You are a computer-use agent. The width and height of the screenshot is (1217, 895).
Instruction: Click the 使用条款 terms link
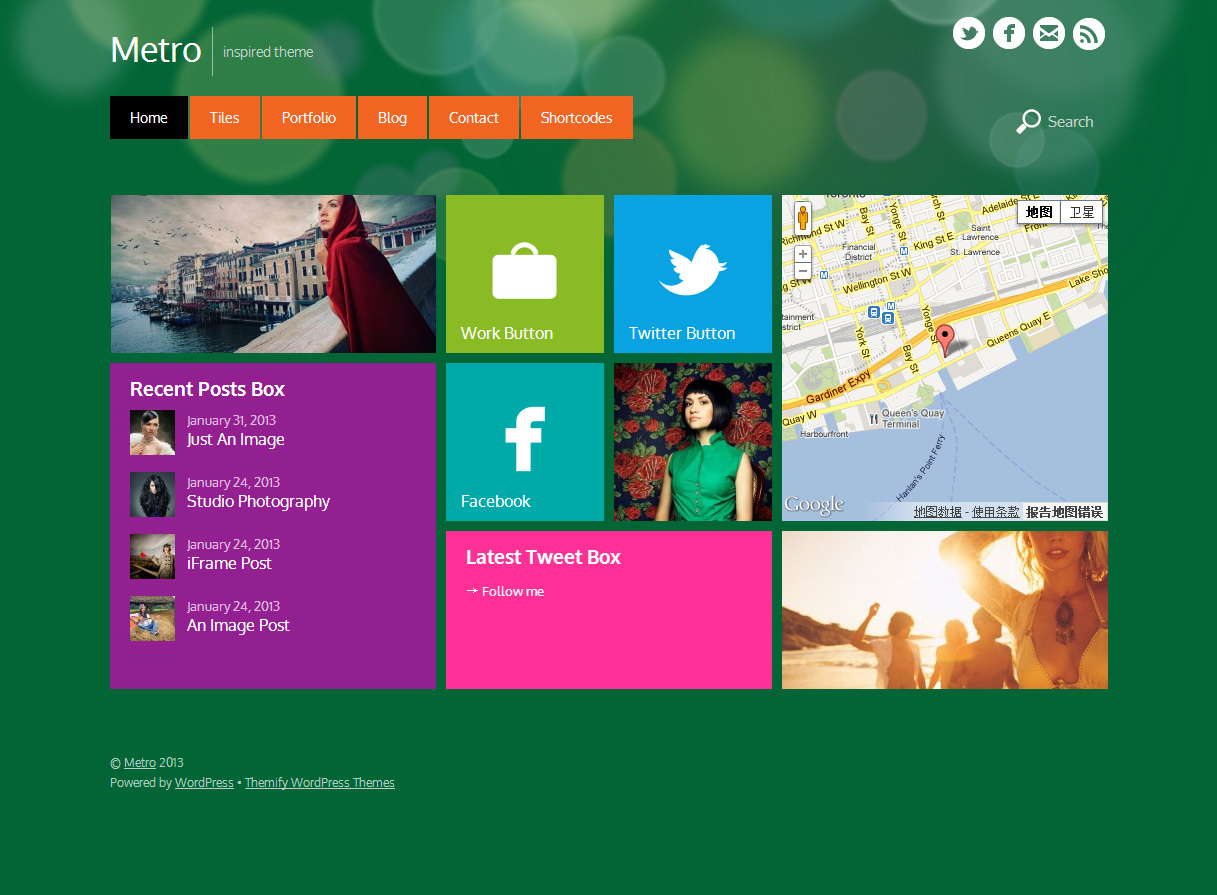[996, 512]
